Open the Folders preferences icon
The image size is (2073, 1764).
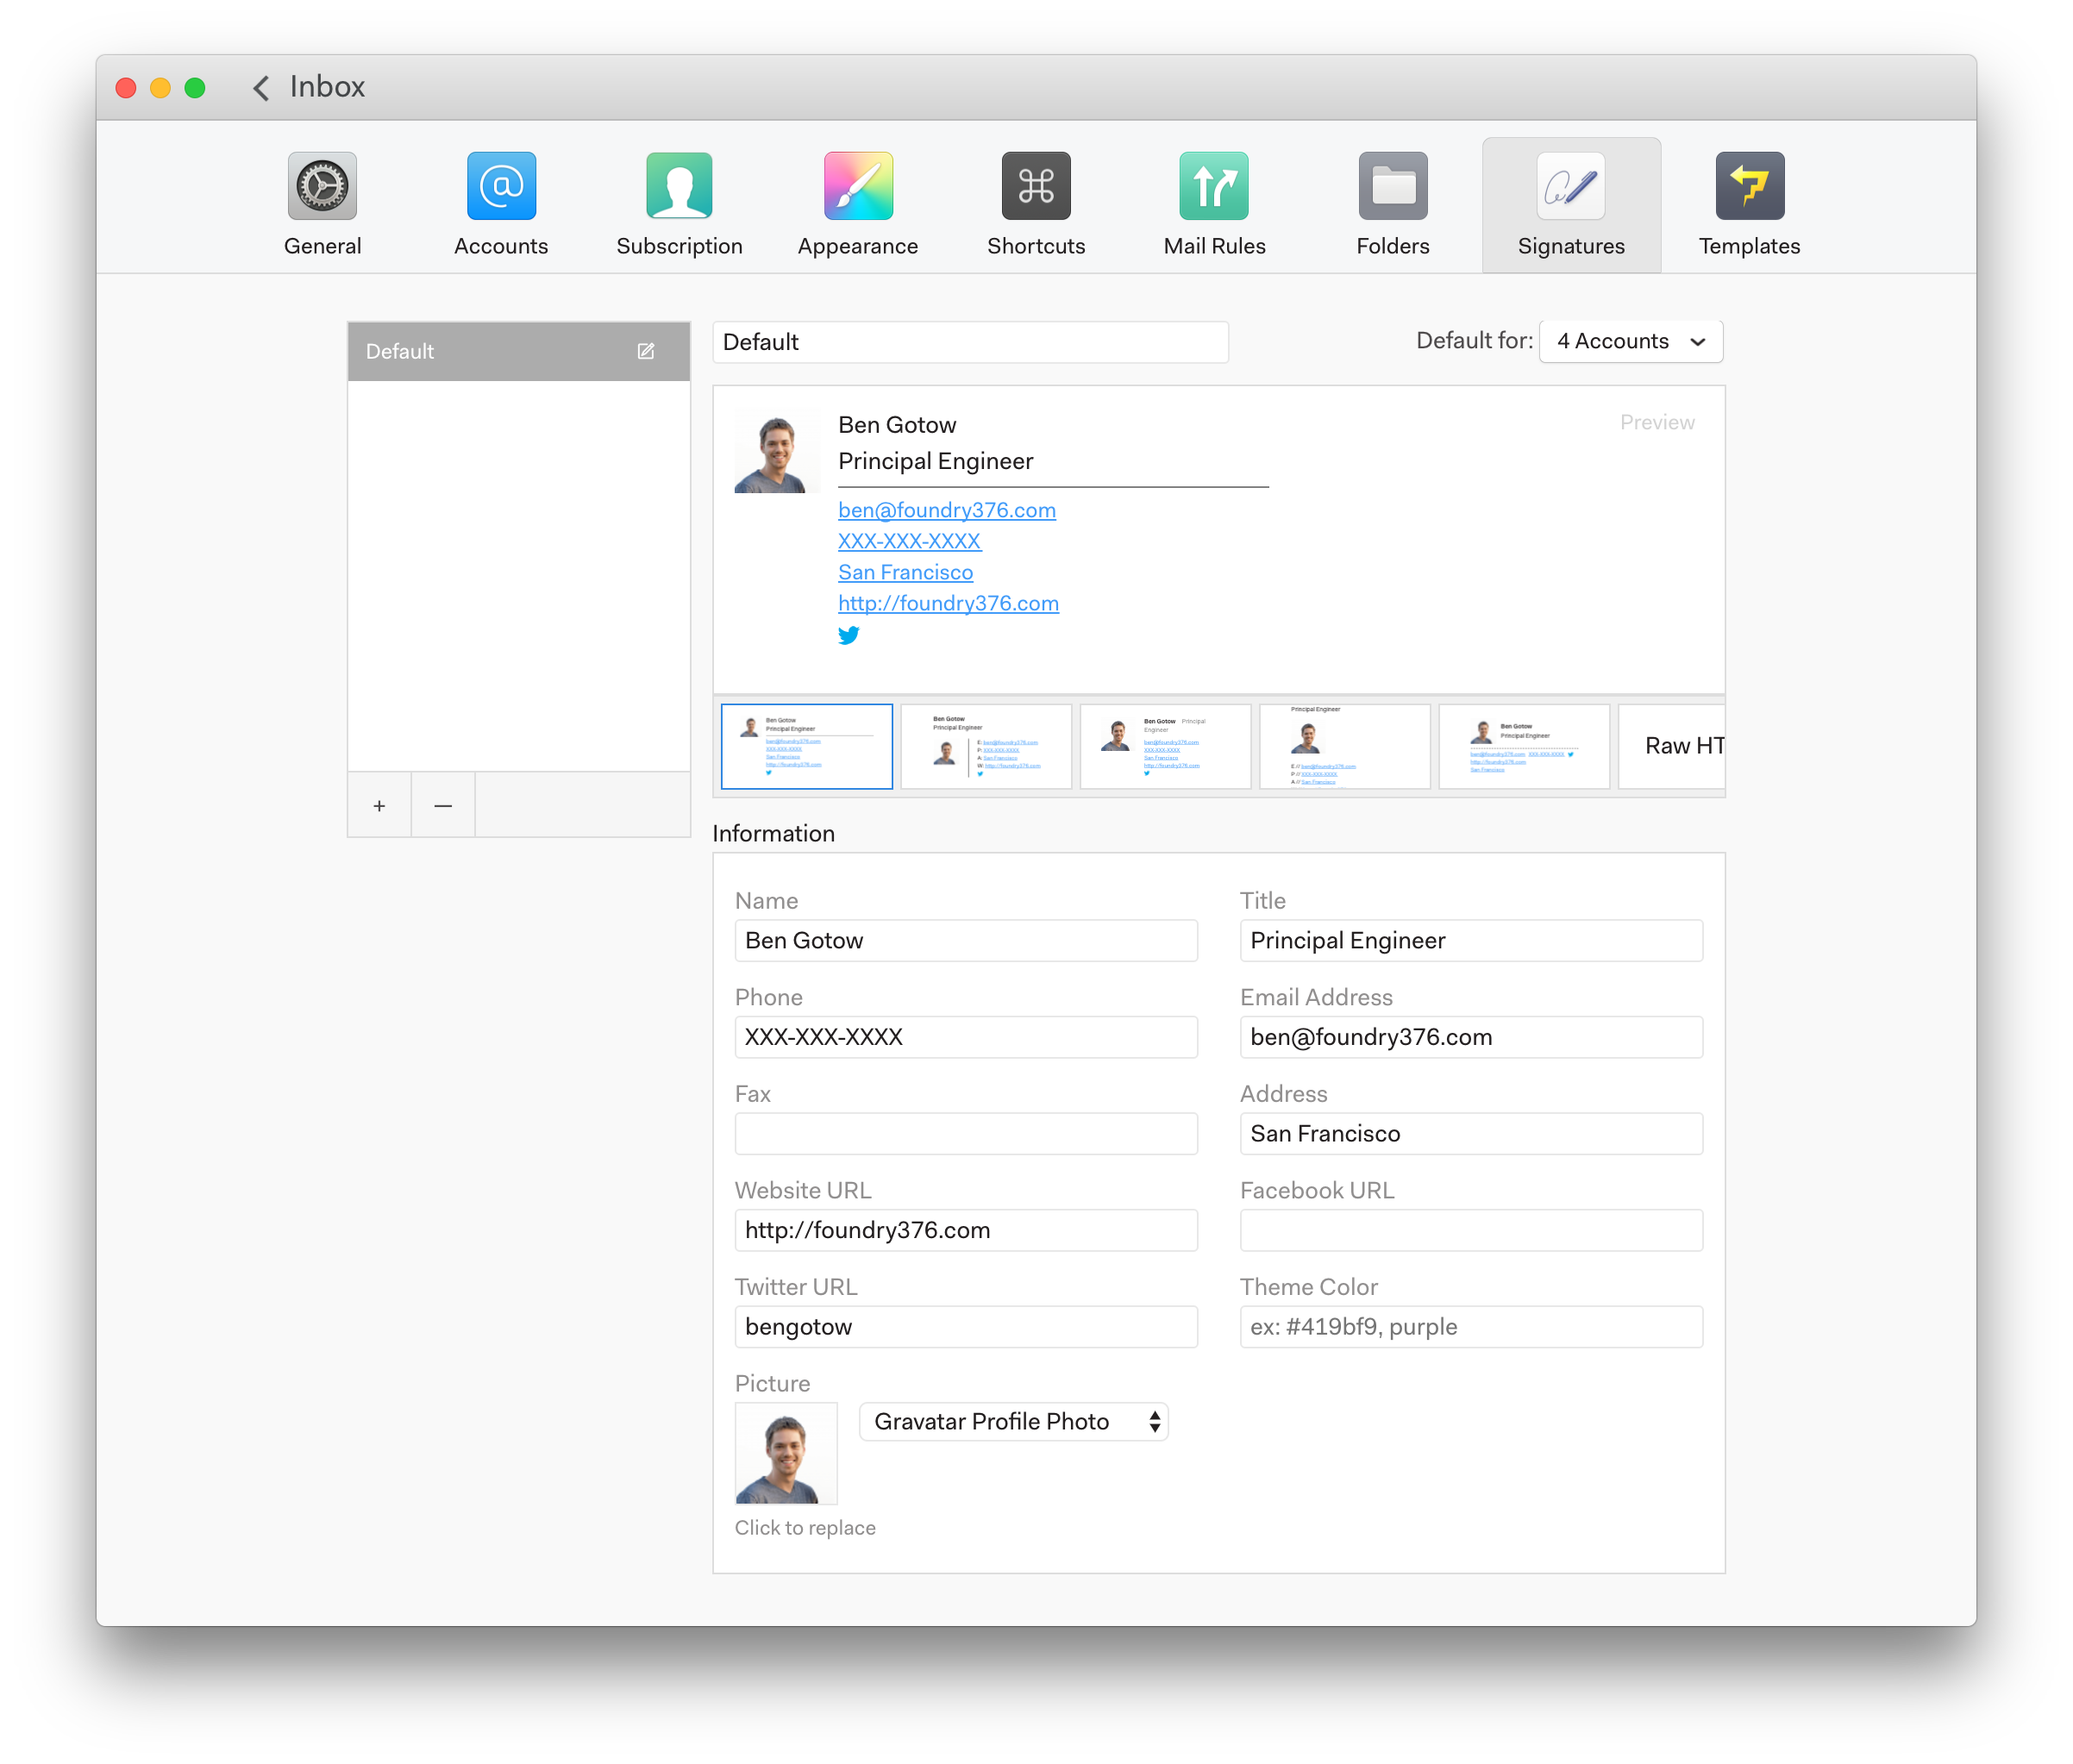click(1392, 186)
